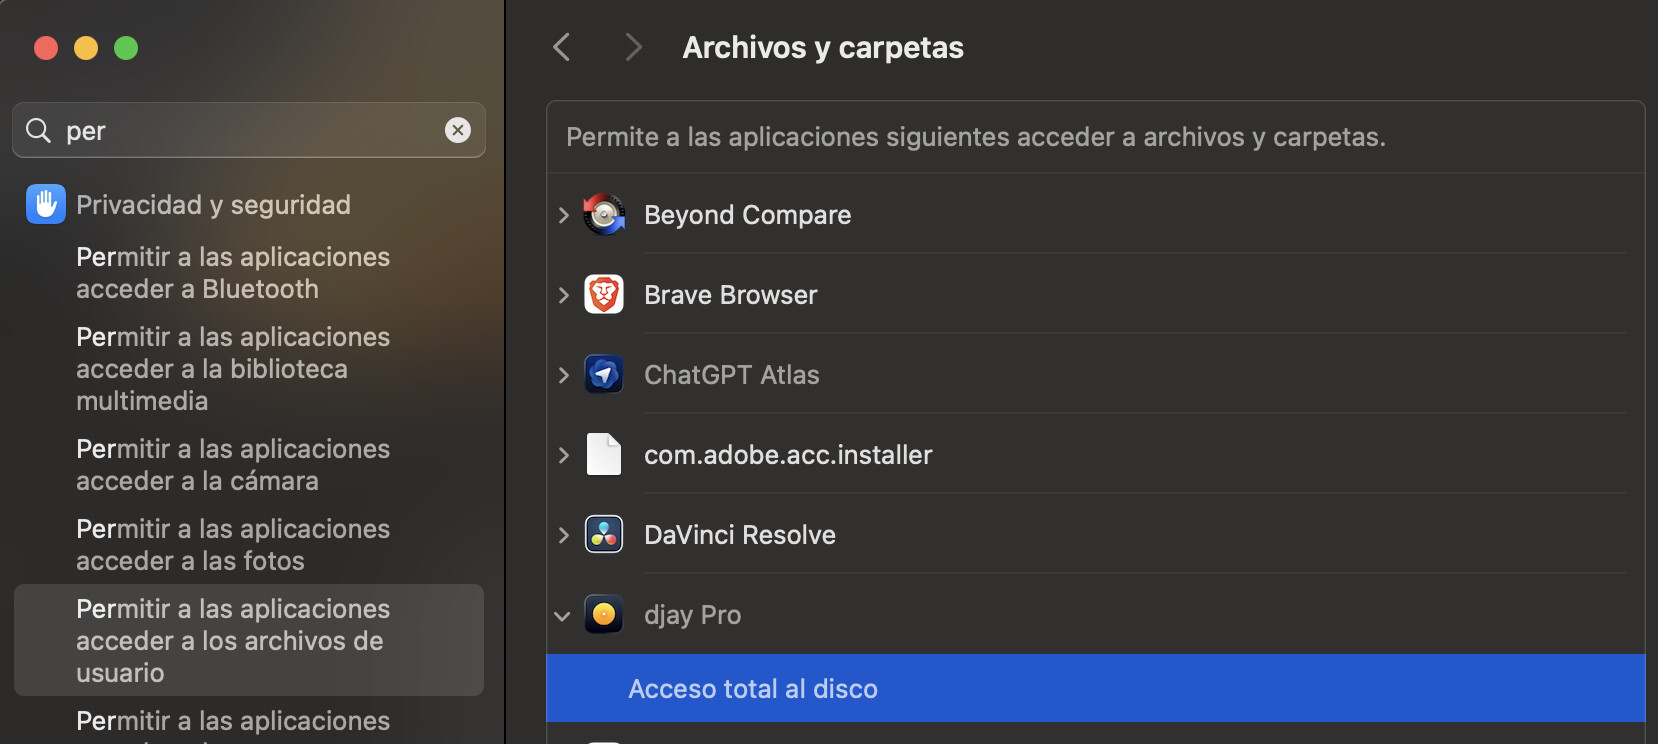
Task: Go back with the left arrow
Action: tap(562, 47)
